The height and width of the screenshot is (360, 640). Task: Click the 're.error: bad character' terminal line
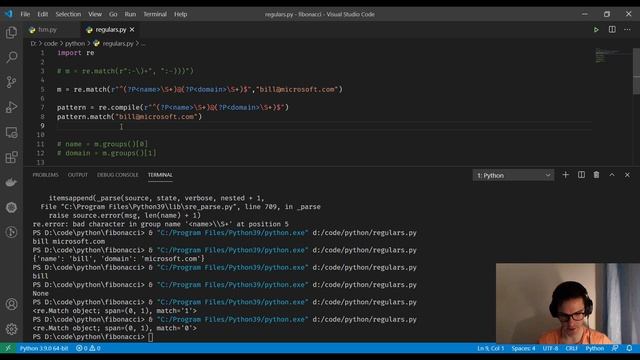(160, 224)
